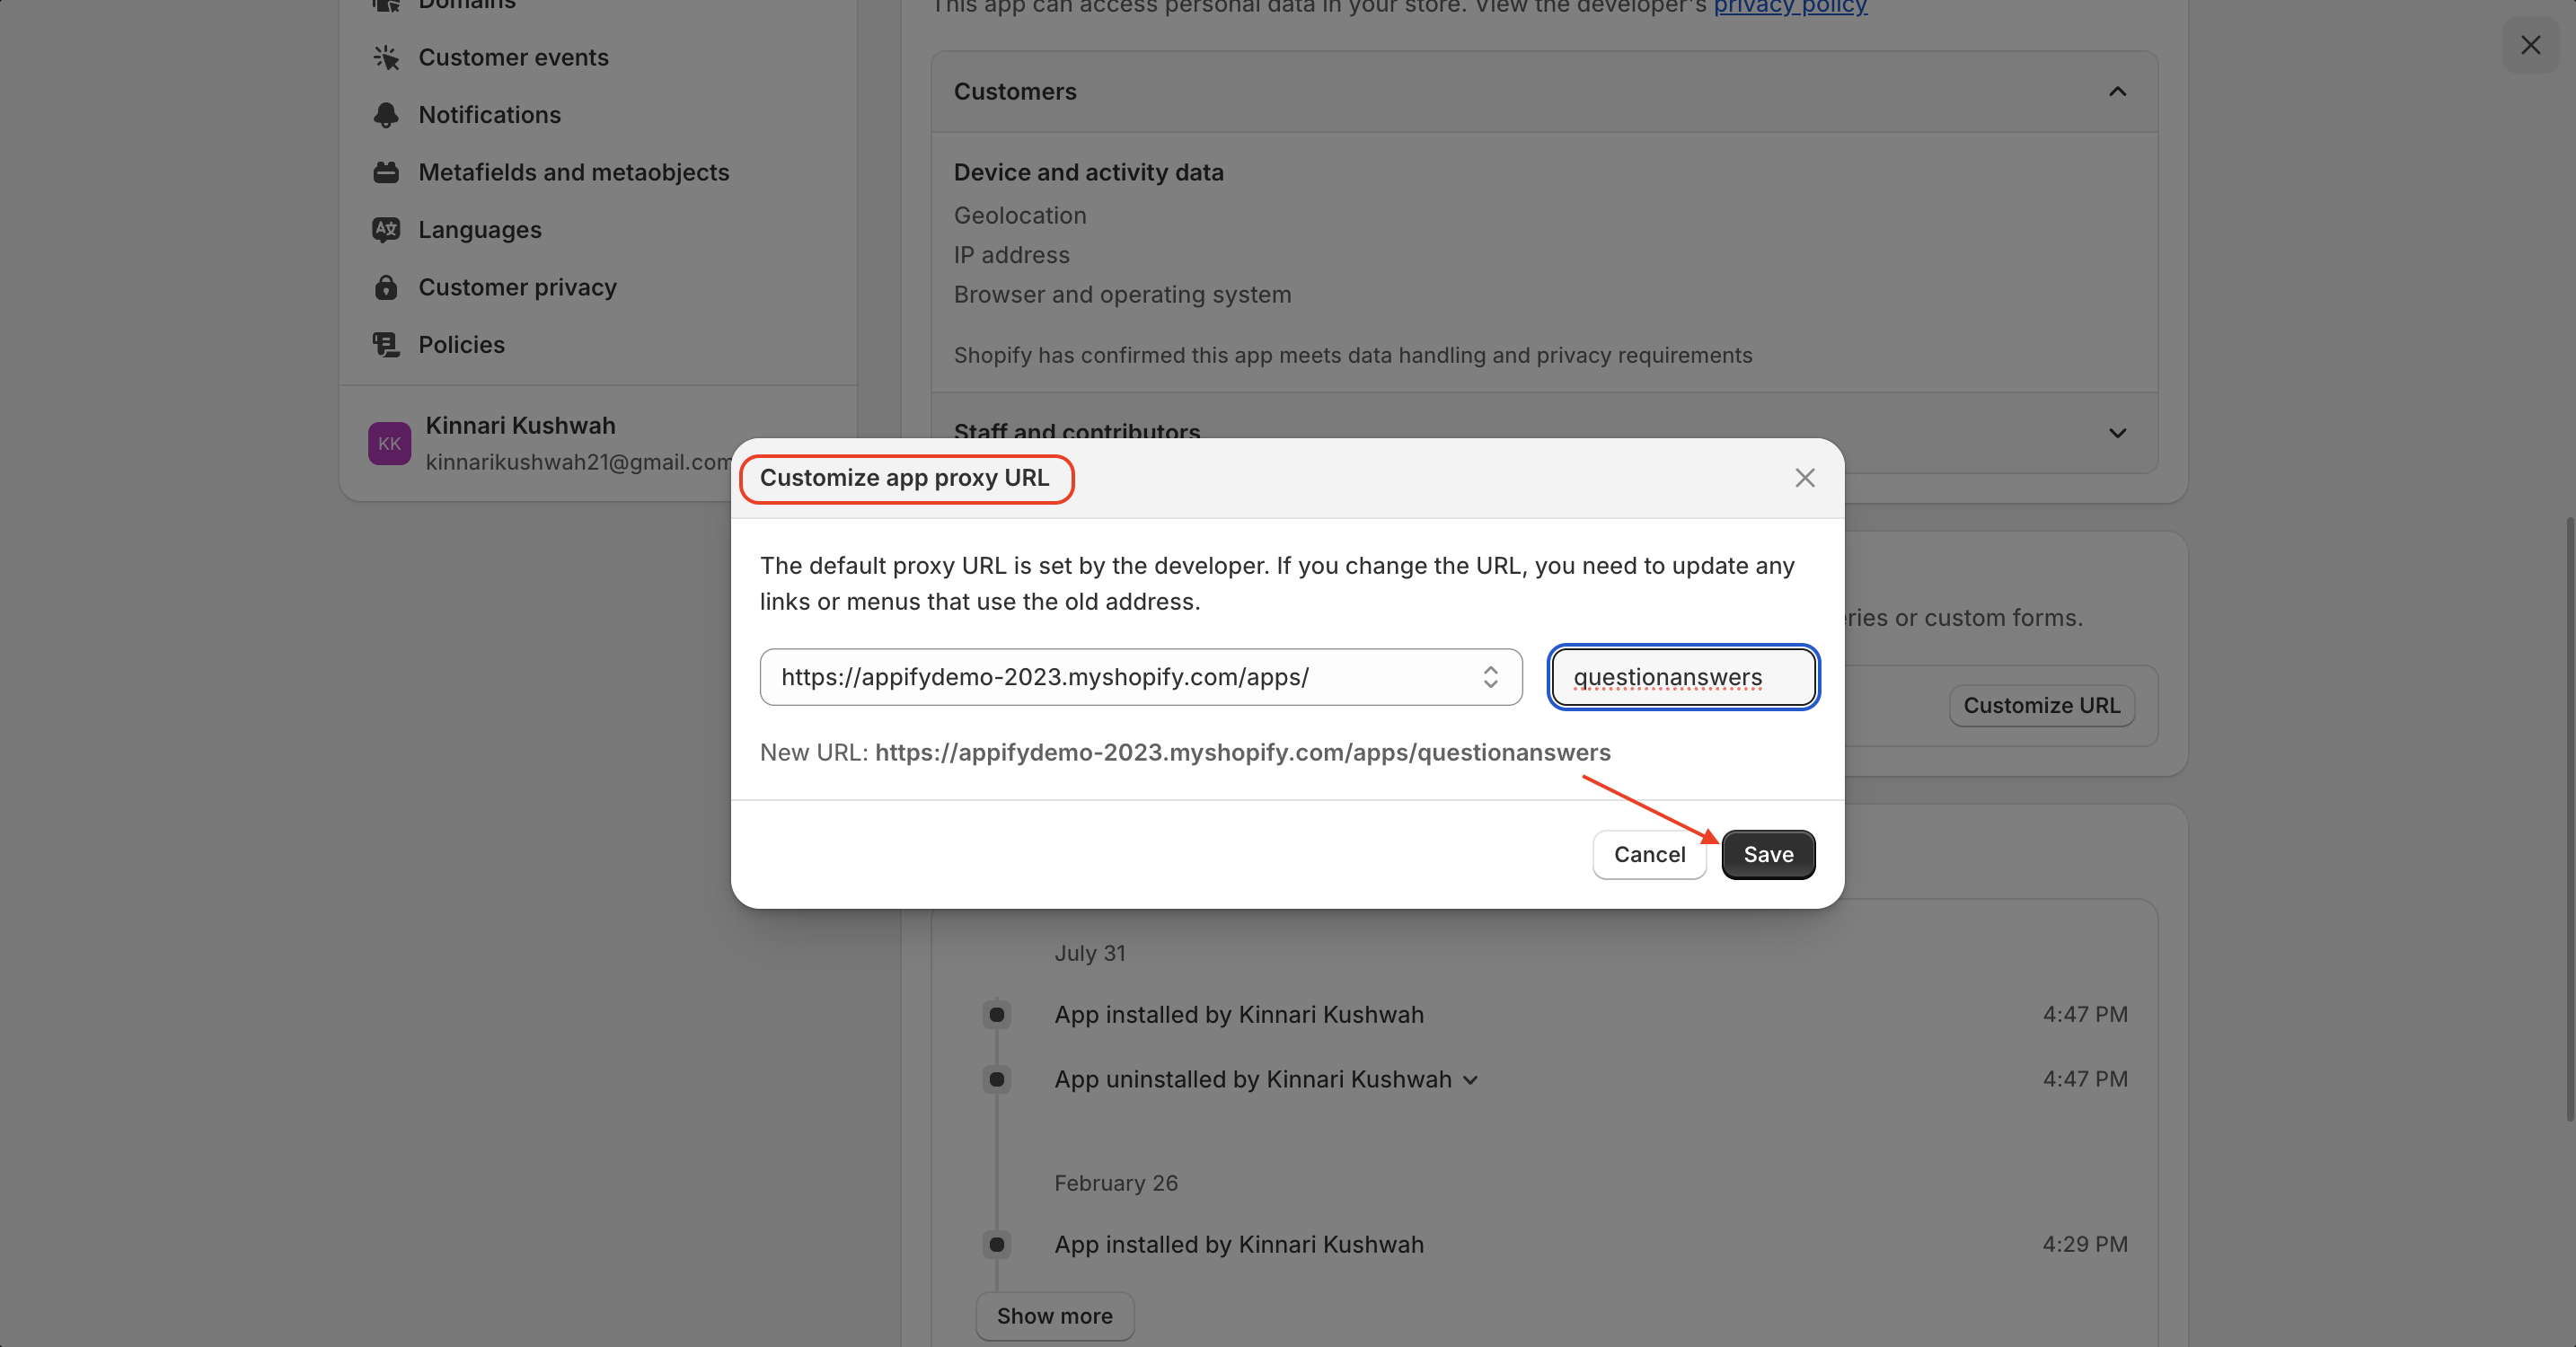Viewport: 2576px width, 1347px height.
Task: Cancel the proxy URL change
Action: pos(1649,855)
